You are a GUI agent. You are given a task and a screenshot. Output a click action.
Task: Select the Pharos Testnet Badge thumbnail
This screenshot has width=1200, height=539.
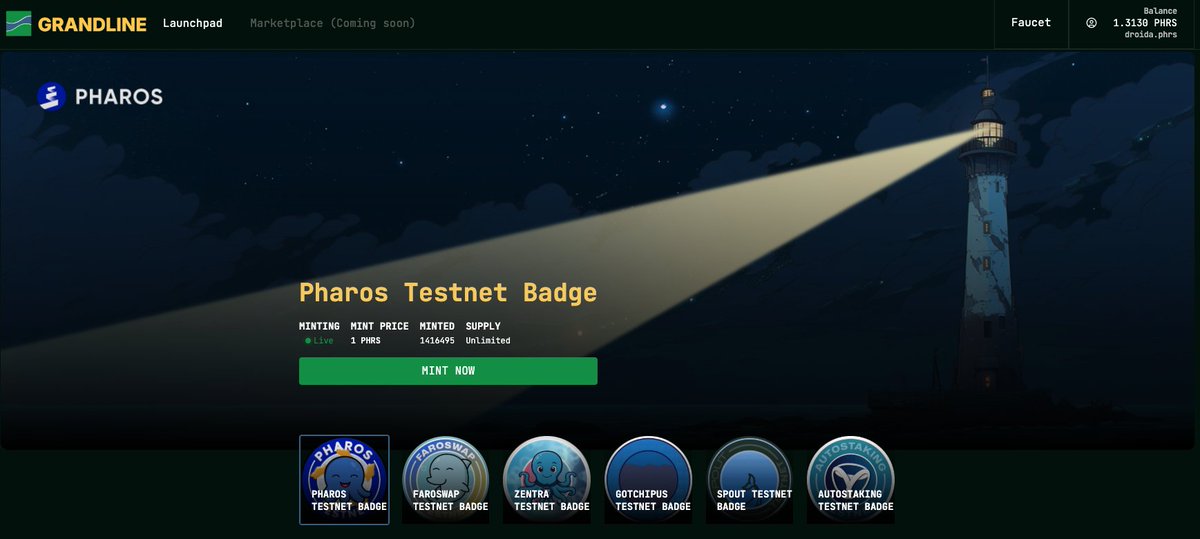coord(344,479)
